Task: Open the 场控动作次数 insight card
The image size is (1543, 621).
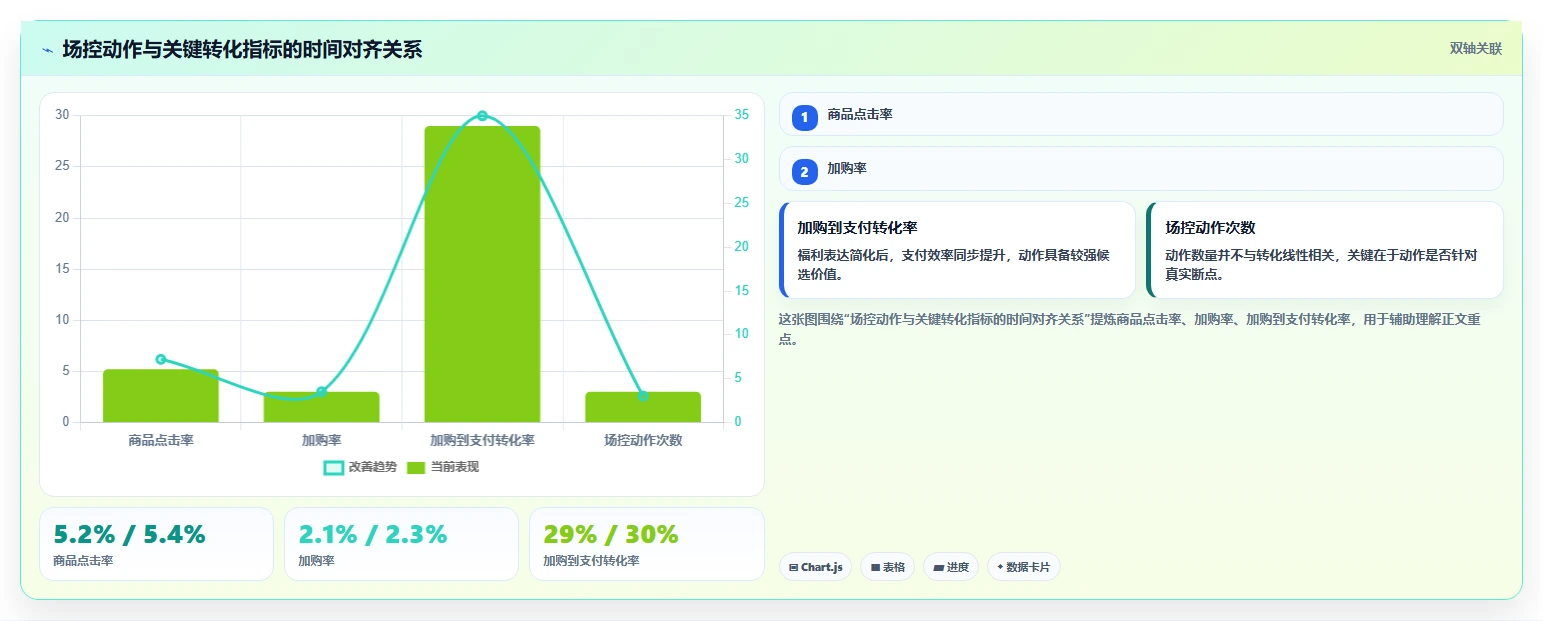Action: click(1325, 250)
